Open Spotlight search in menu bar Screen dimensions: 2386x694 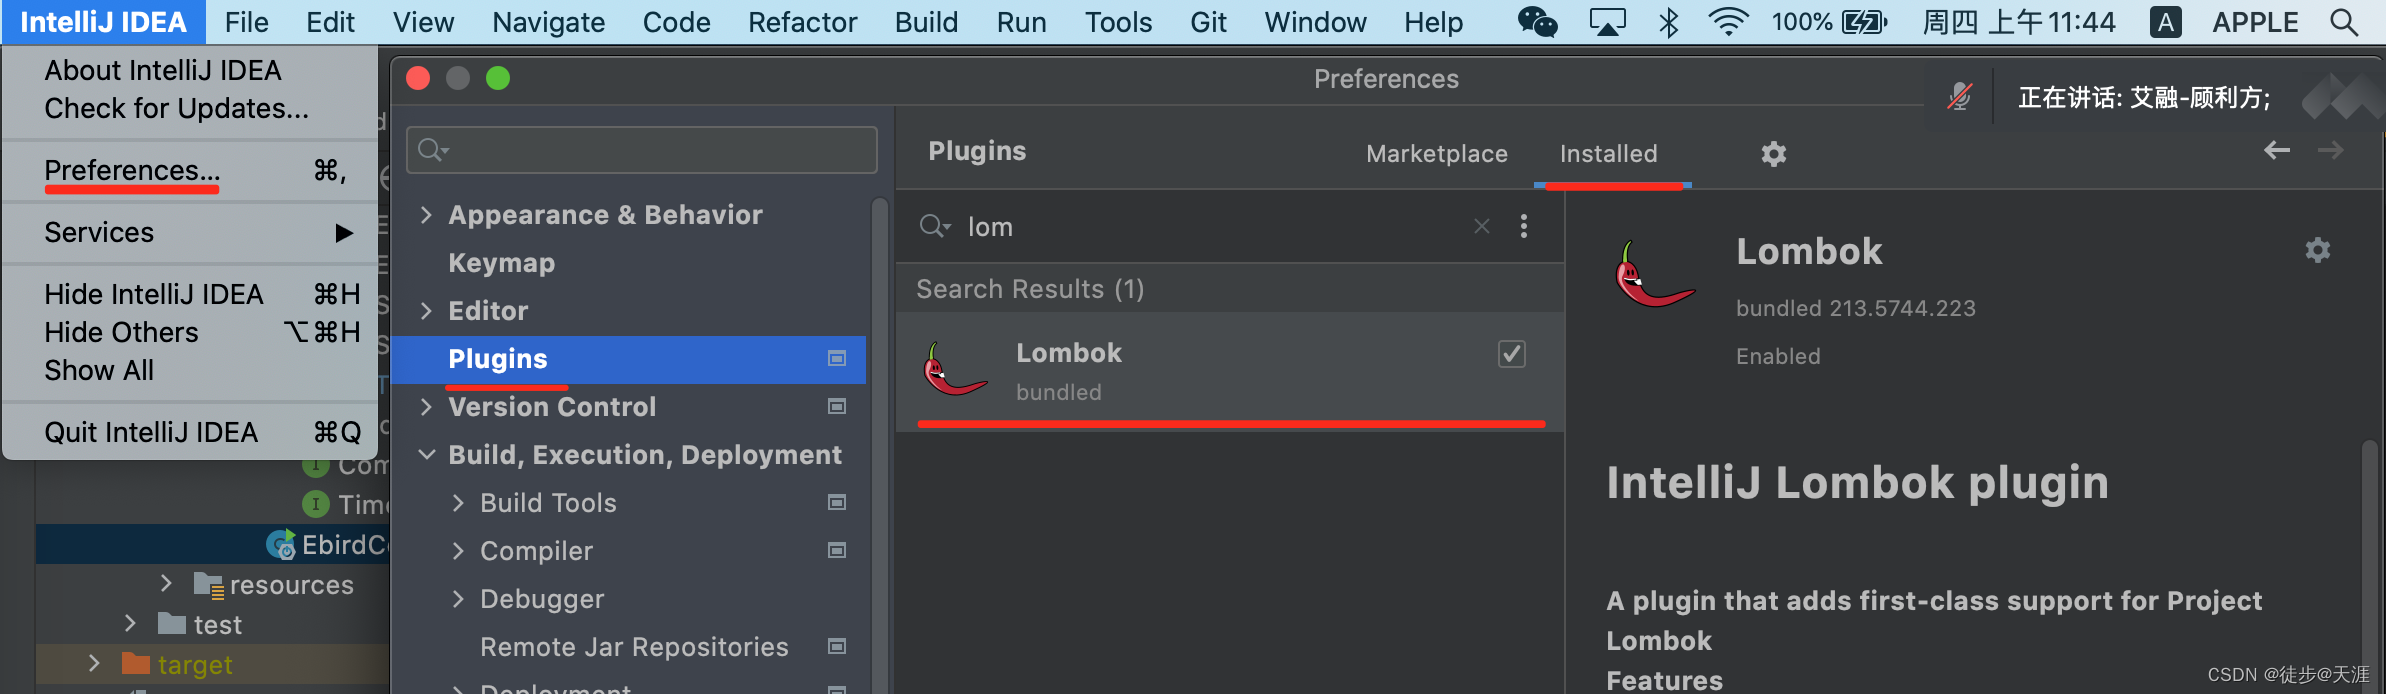(2344, 22)
